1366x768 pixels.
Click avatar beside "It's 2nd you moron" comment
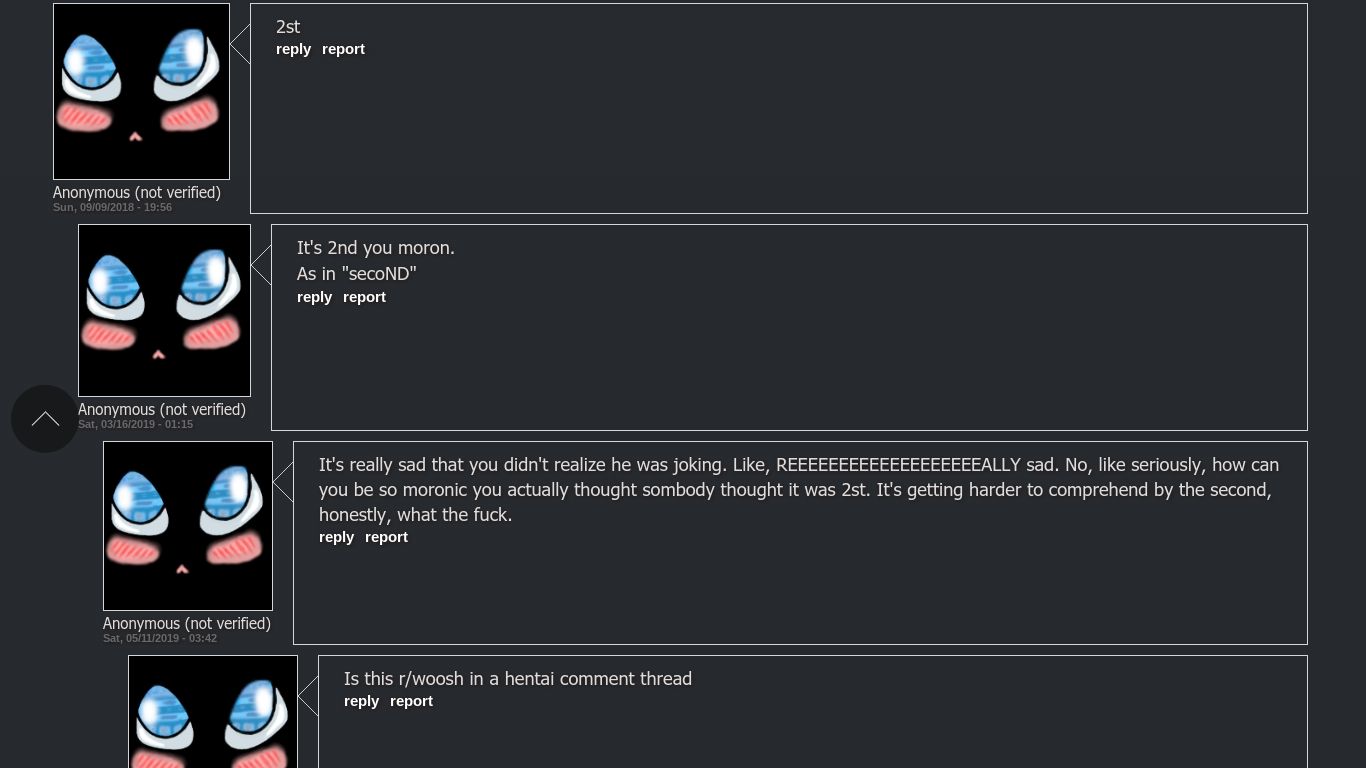point(164,310)
